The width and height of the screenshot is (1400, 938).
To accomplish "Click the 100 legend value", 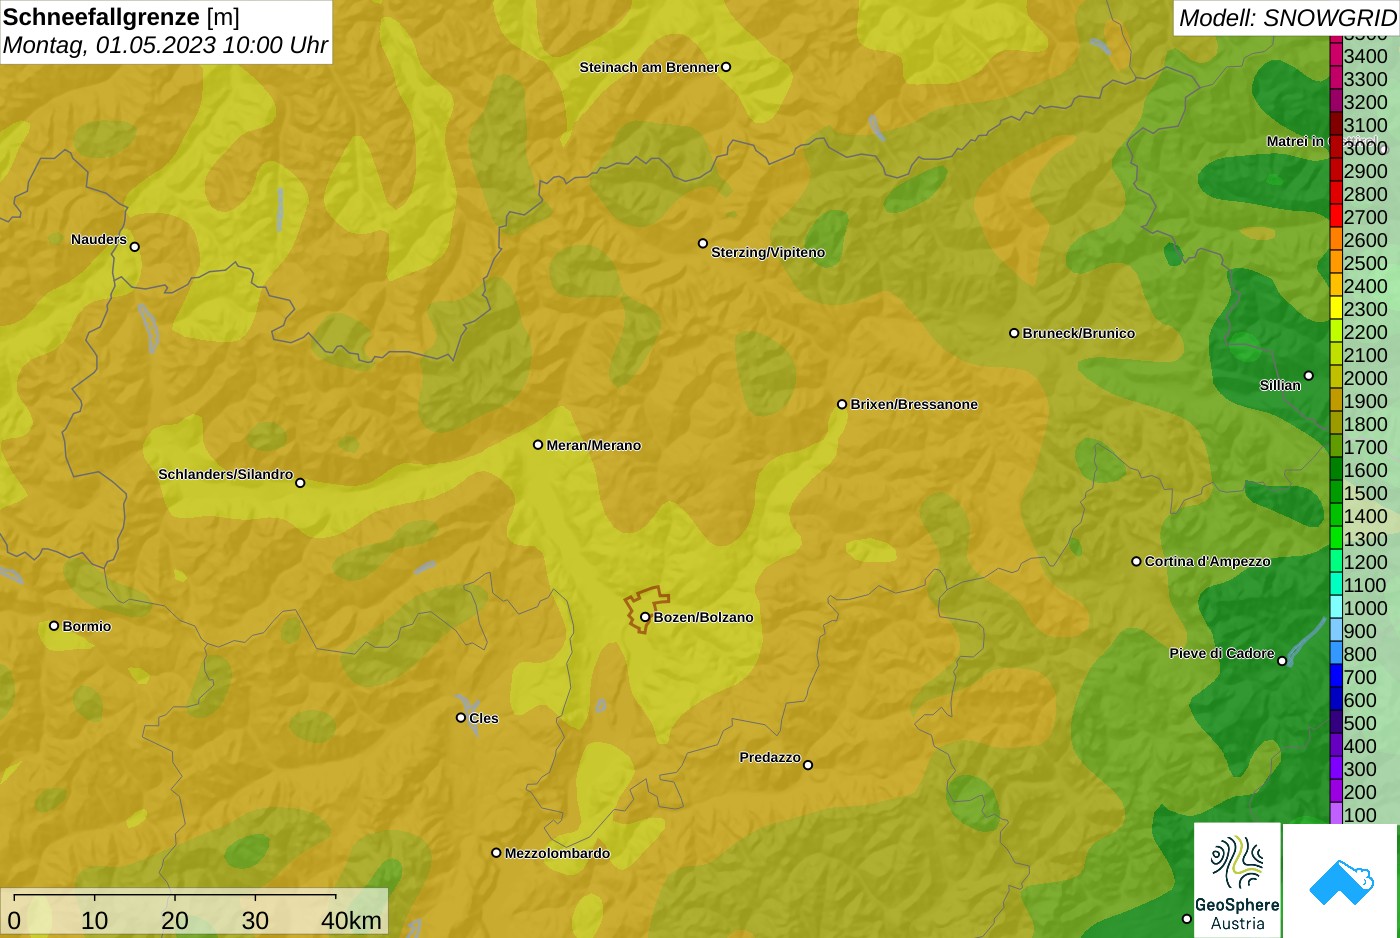I will coord(1360,815).
